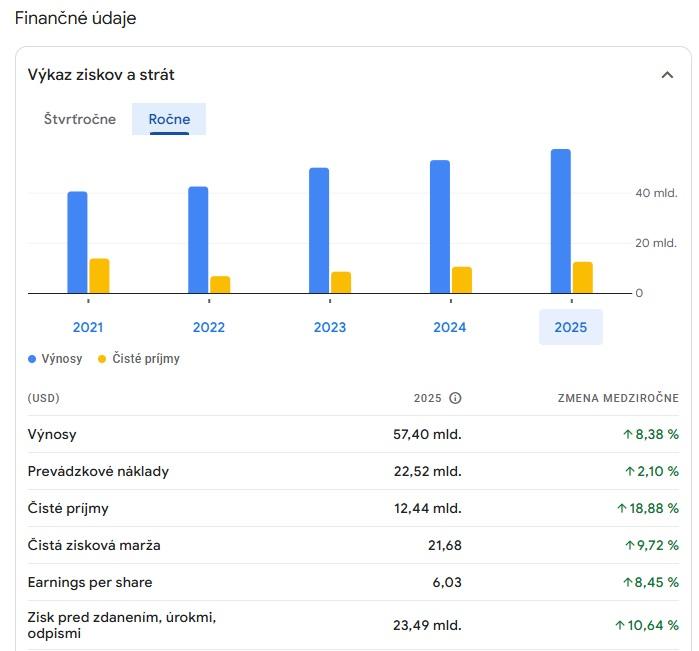This screenshot has height=651, width=699.
Task: Click the Prevádzkové náklady row label
Action: click(x=98, y=471)
